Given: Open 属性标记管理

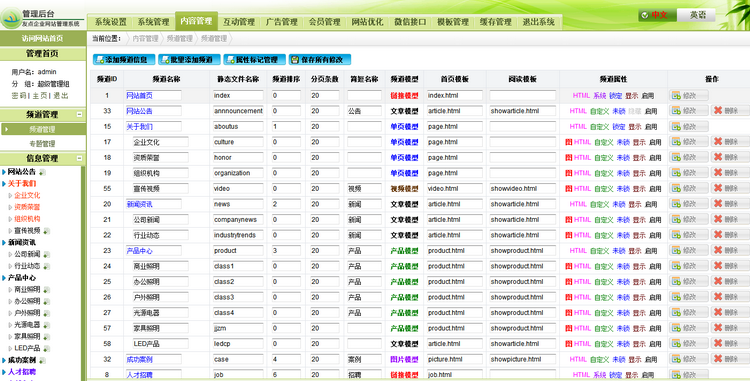Looking at the screenshot, I should 254,60.
